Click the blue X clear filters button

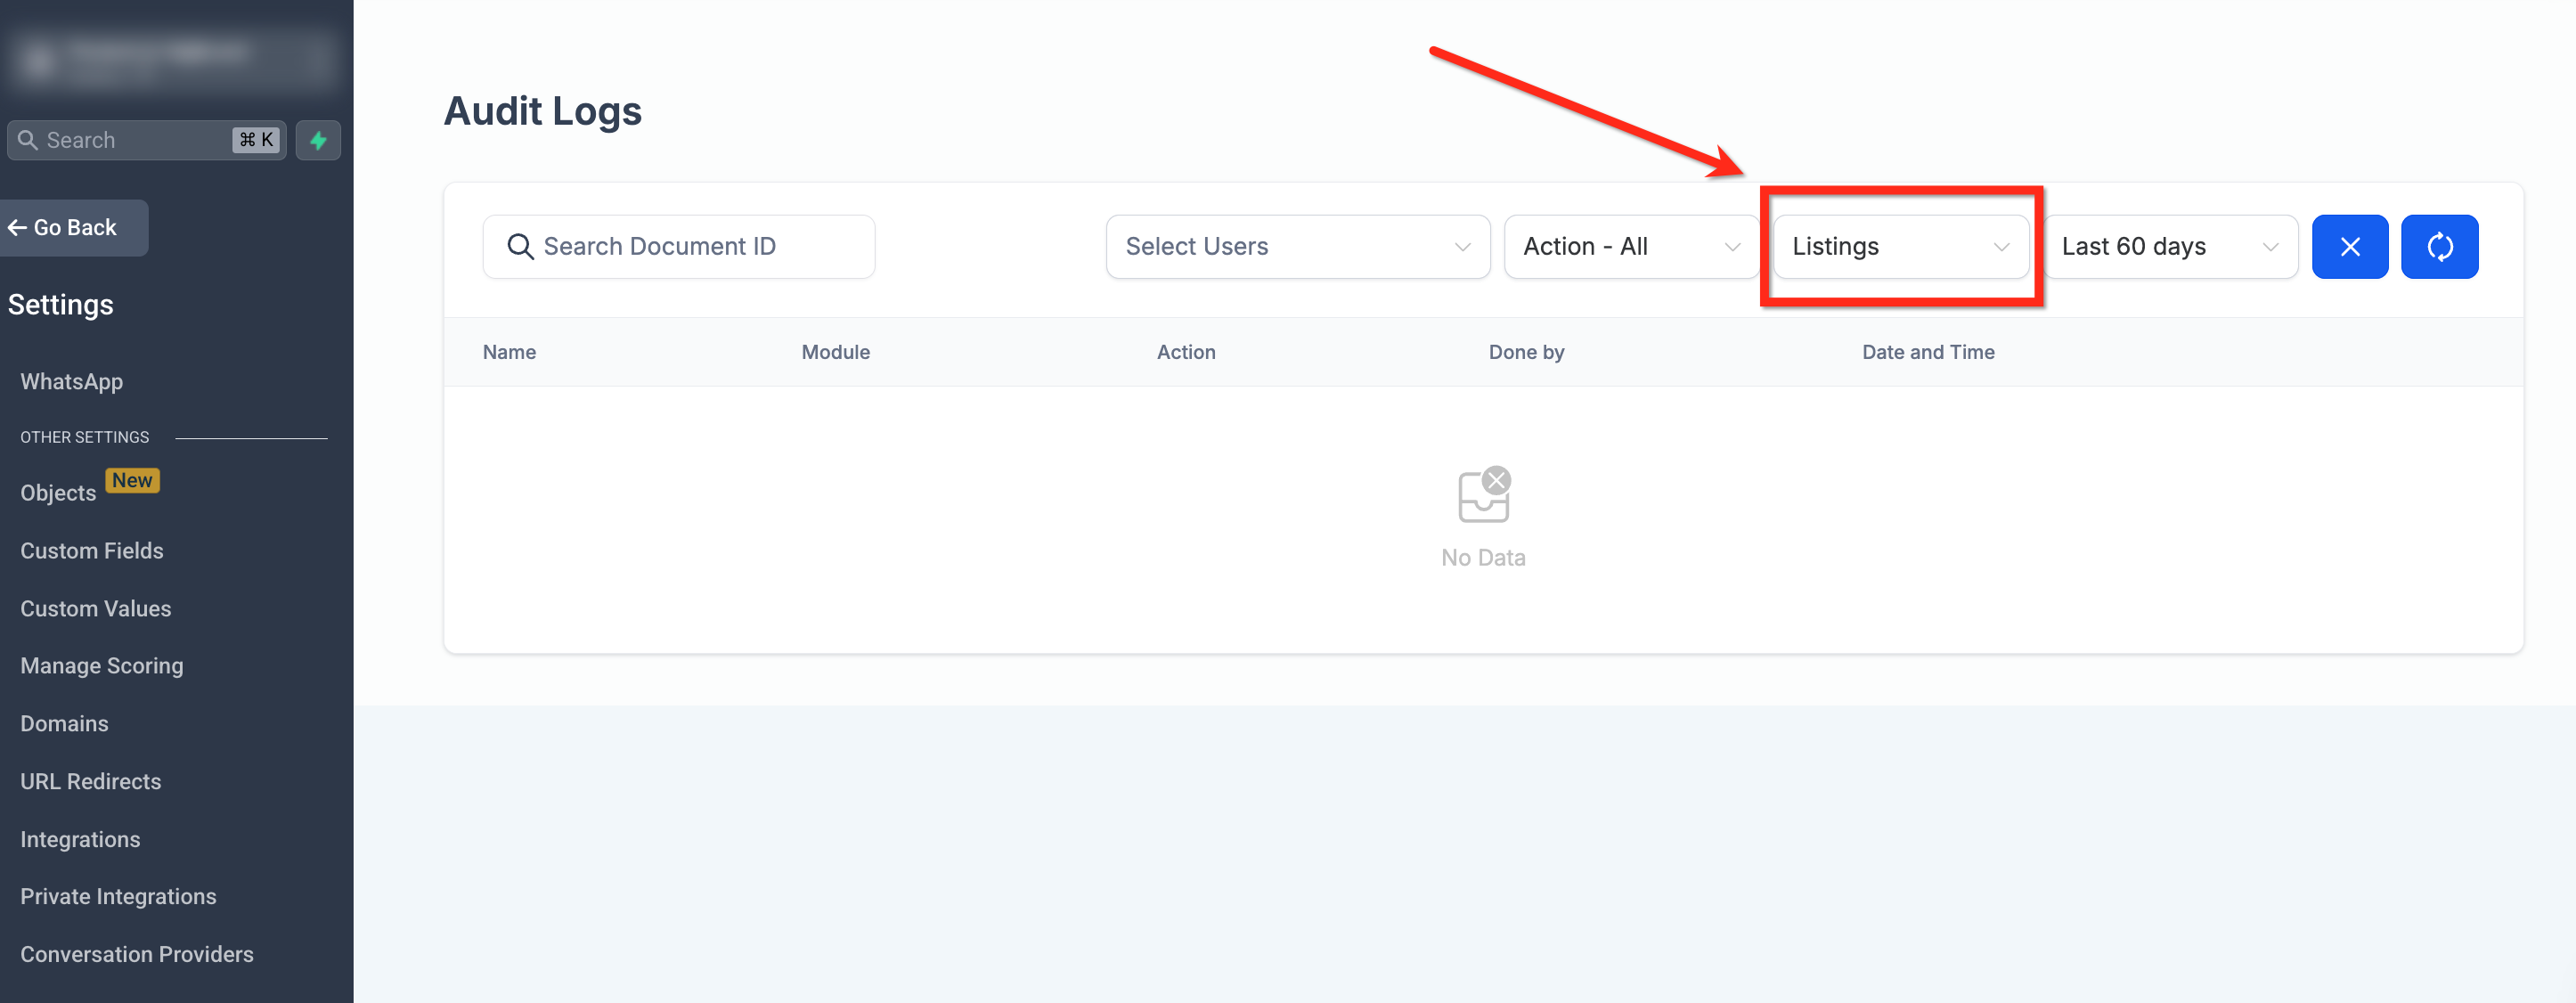(x=2349, y=246)
